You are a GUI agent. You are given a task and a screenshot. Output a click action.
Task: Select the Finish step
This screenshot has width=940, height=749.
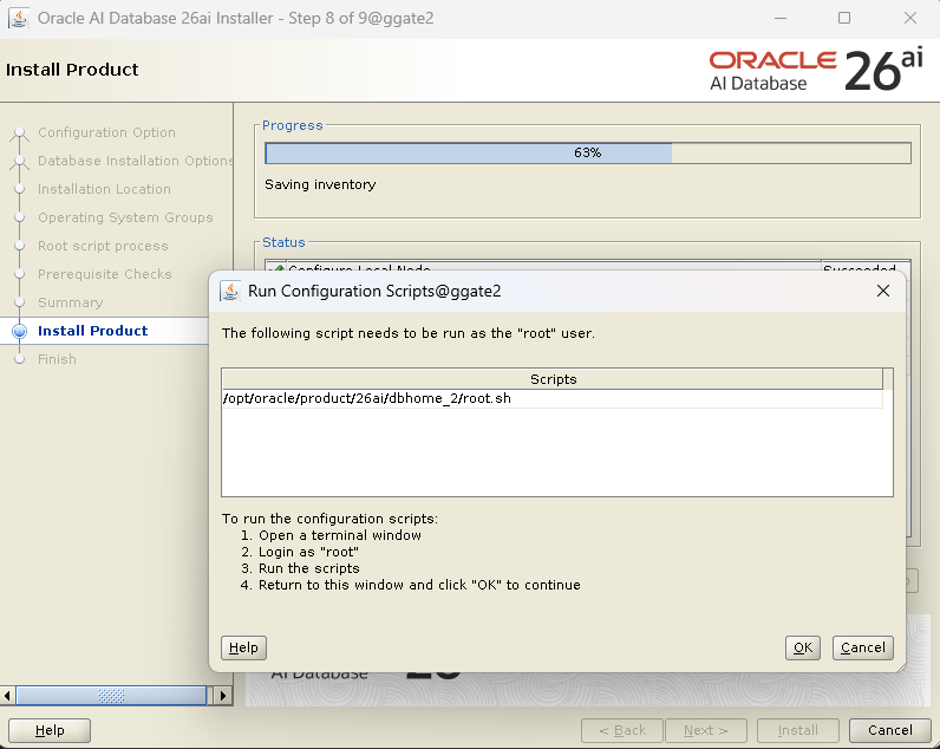click(57, 359)
